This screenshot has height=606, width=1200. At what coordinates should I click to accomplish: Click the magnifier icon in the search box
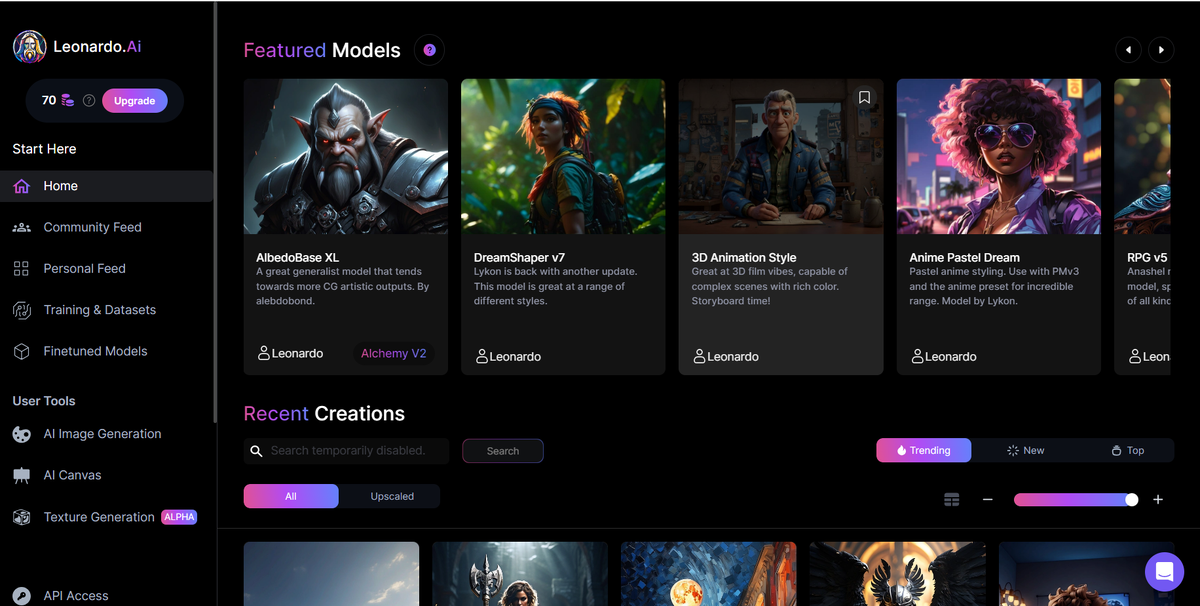click(257, 451)
